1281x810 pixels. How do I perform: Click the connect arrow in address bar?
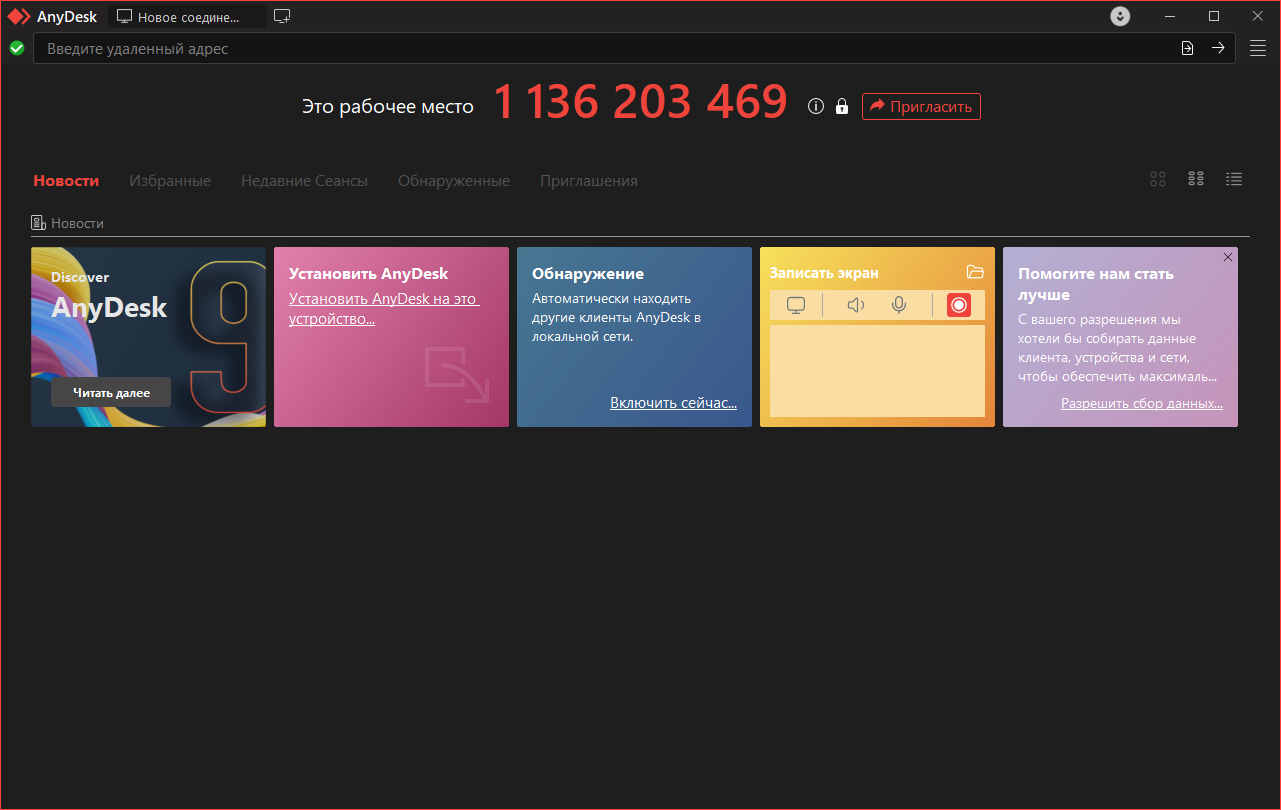pos(1218,48)
